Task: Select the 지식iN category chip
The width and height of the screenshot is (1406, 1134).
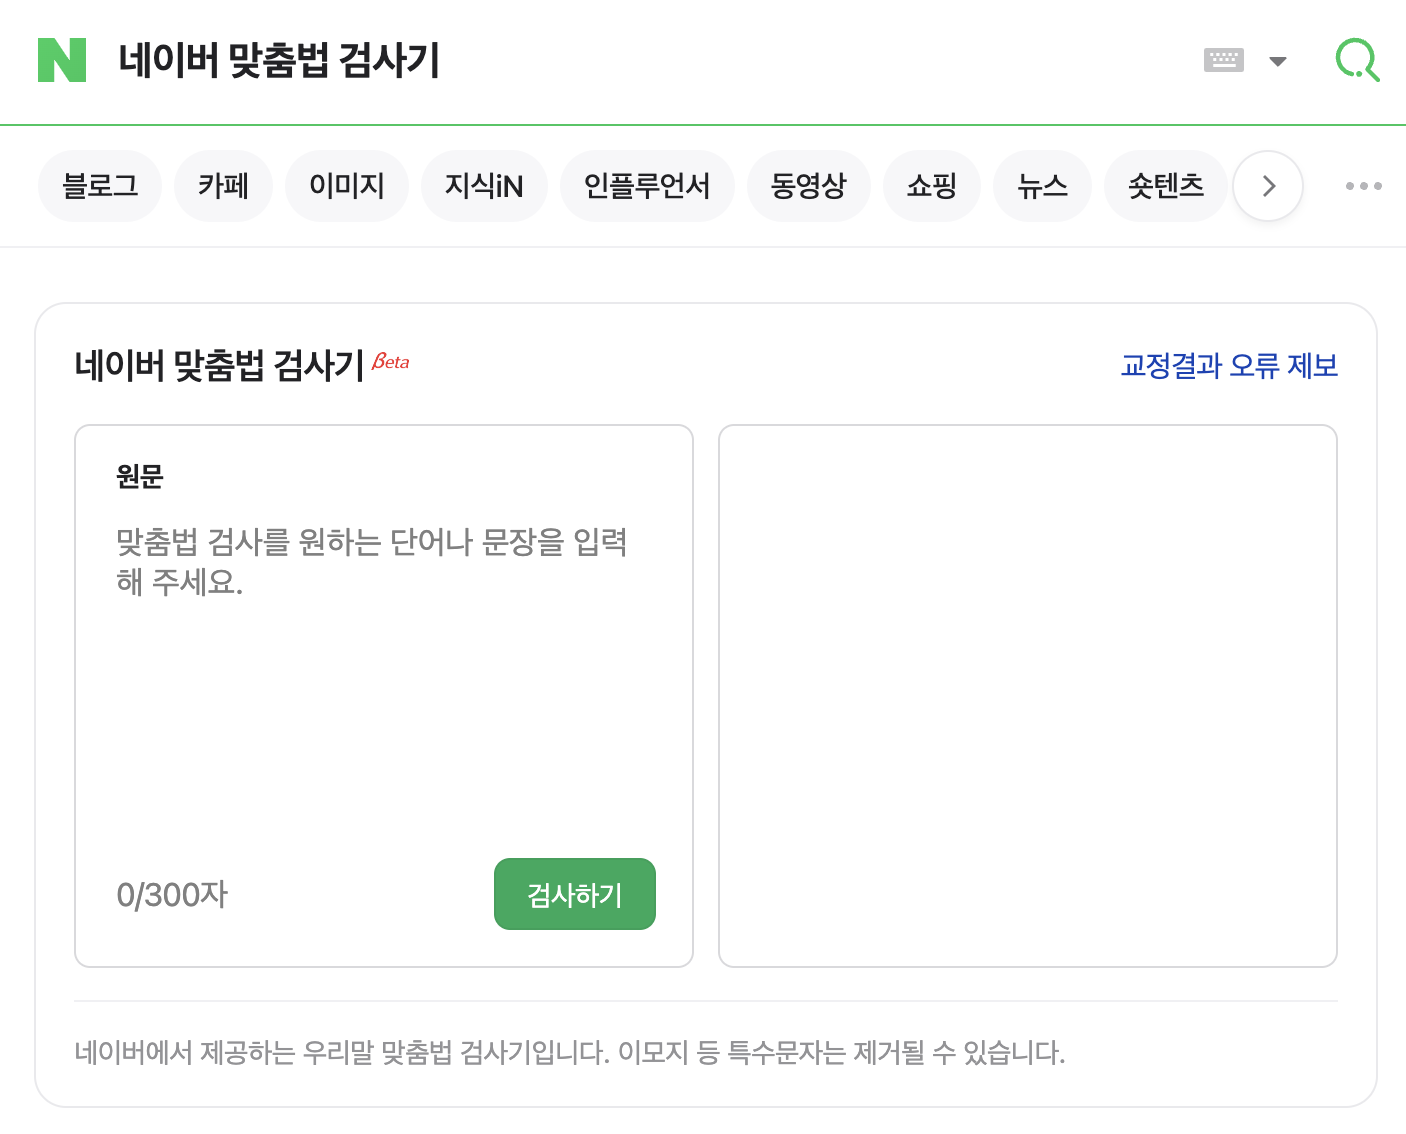Action: coord(484,185)
